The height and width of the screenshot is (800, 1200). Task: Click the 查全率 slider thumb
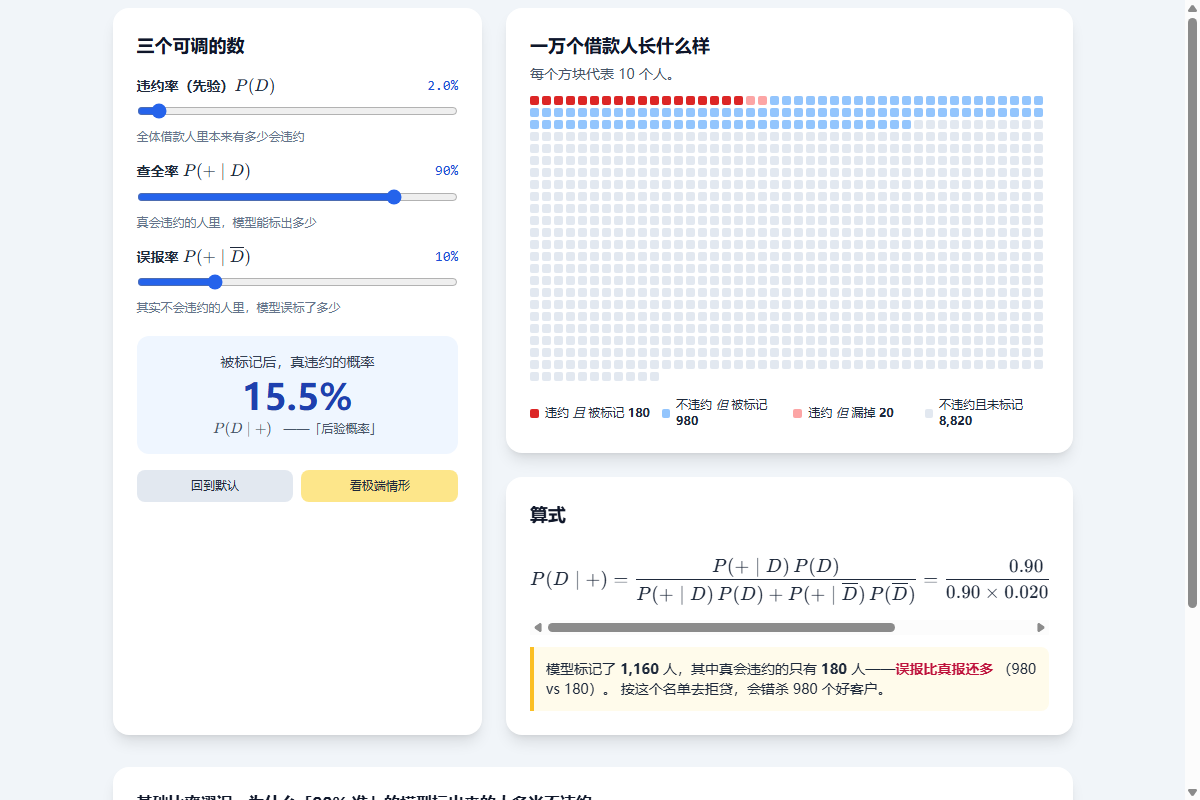pos(394,197)
